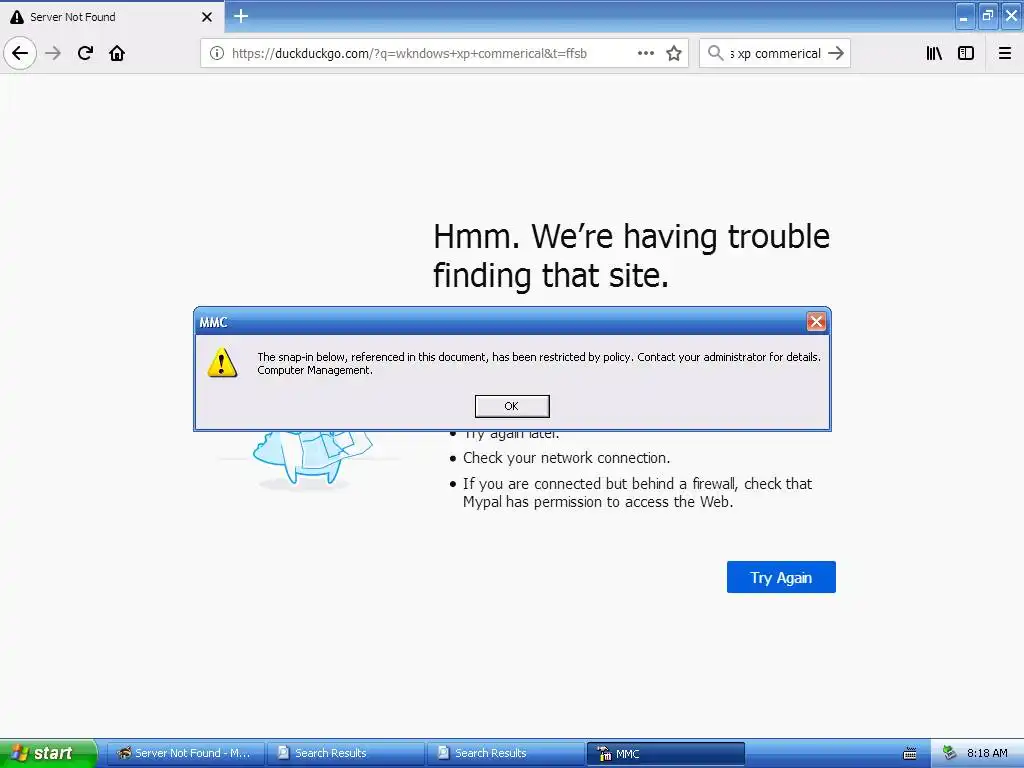Switch to second Search Results taskbar item
The image size is (1024, 768).
click(507, 754)
